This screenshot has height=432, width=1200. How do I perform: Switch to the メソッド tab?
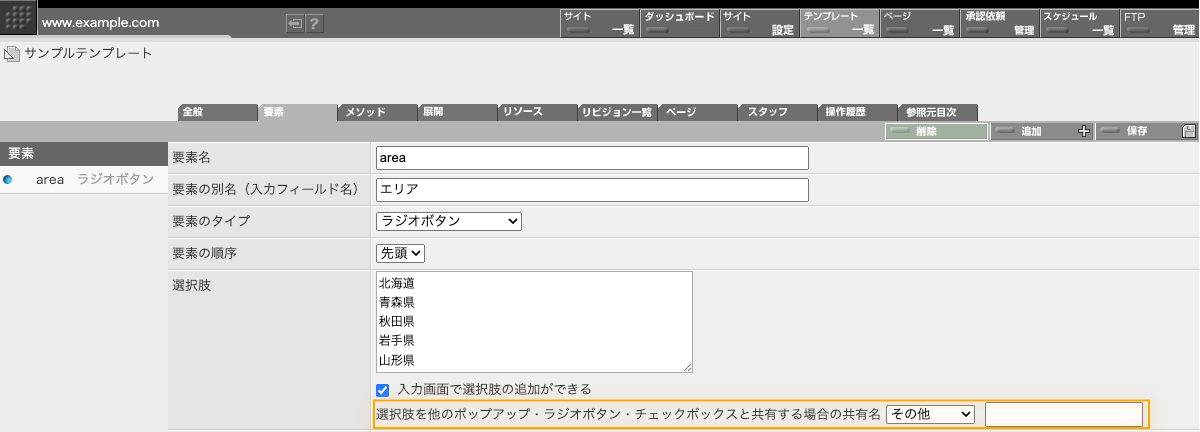pos(377,112)
